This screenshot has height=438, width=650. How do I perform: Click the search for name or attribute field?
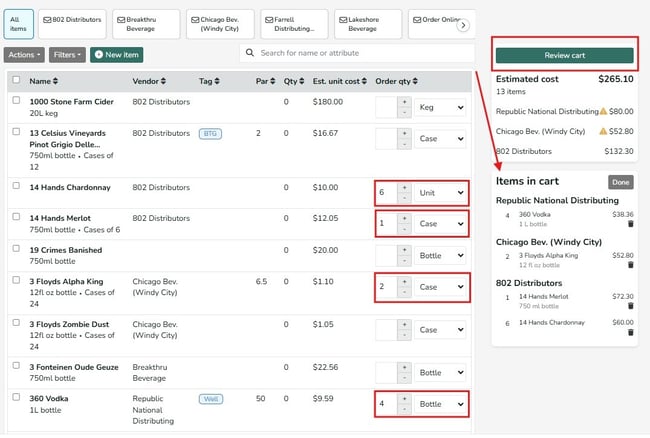(357, 52)
